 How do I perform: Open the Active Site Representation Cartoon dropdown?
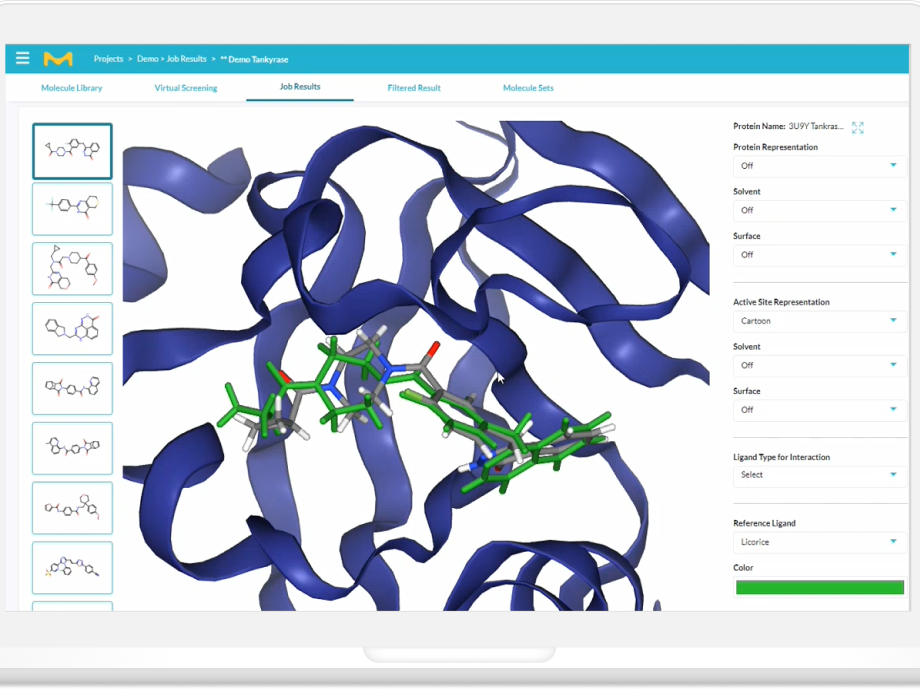click(820, 322)
